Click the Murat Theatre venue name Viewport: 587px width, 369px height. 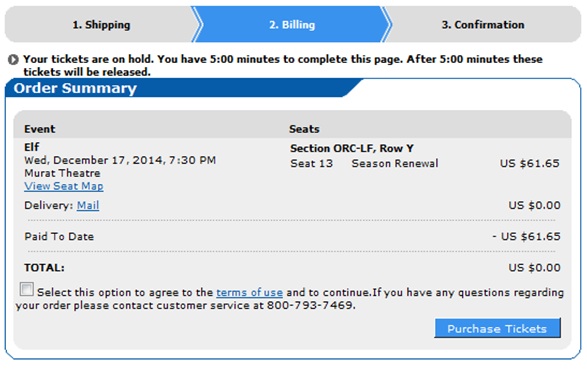[62, 173]
